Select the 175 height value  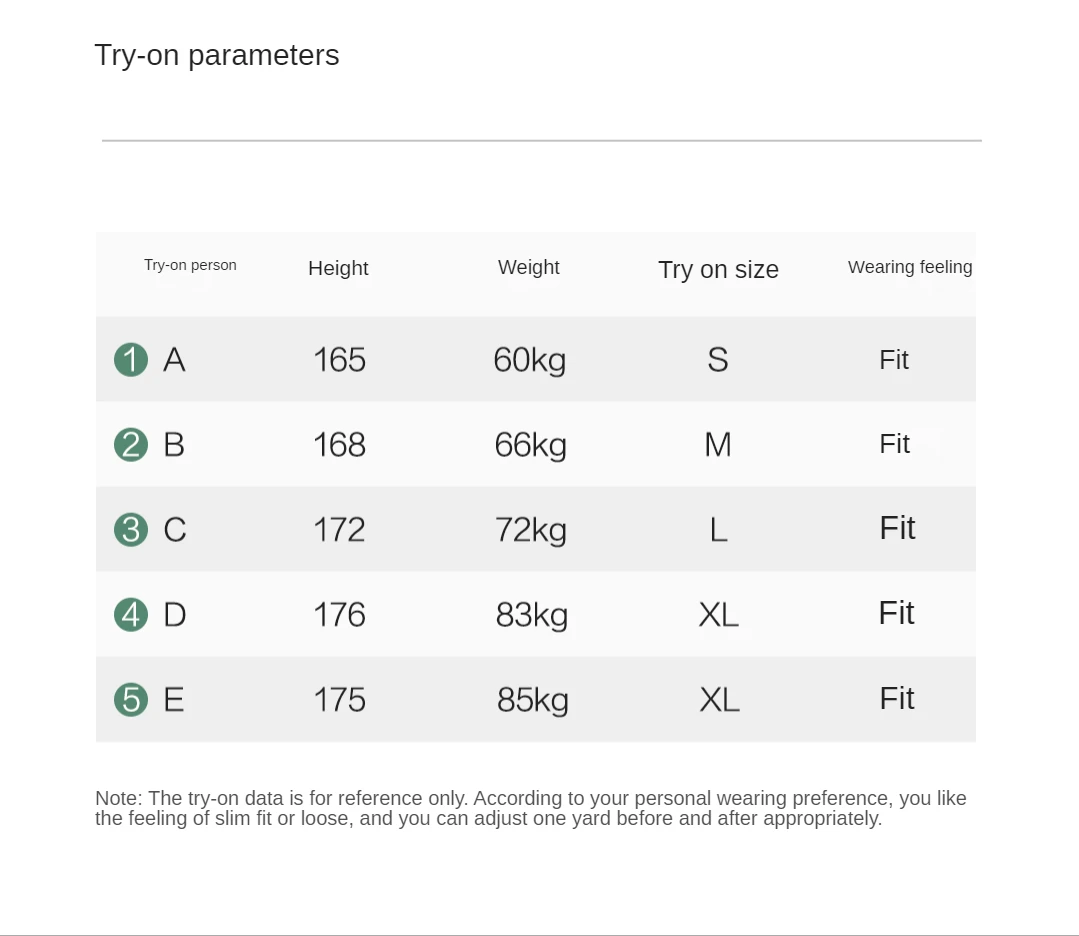[339, 700]
